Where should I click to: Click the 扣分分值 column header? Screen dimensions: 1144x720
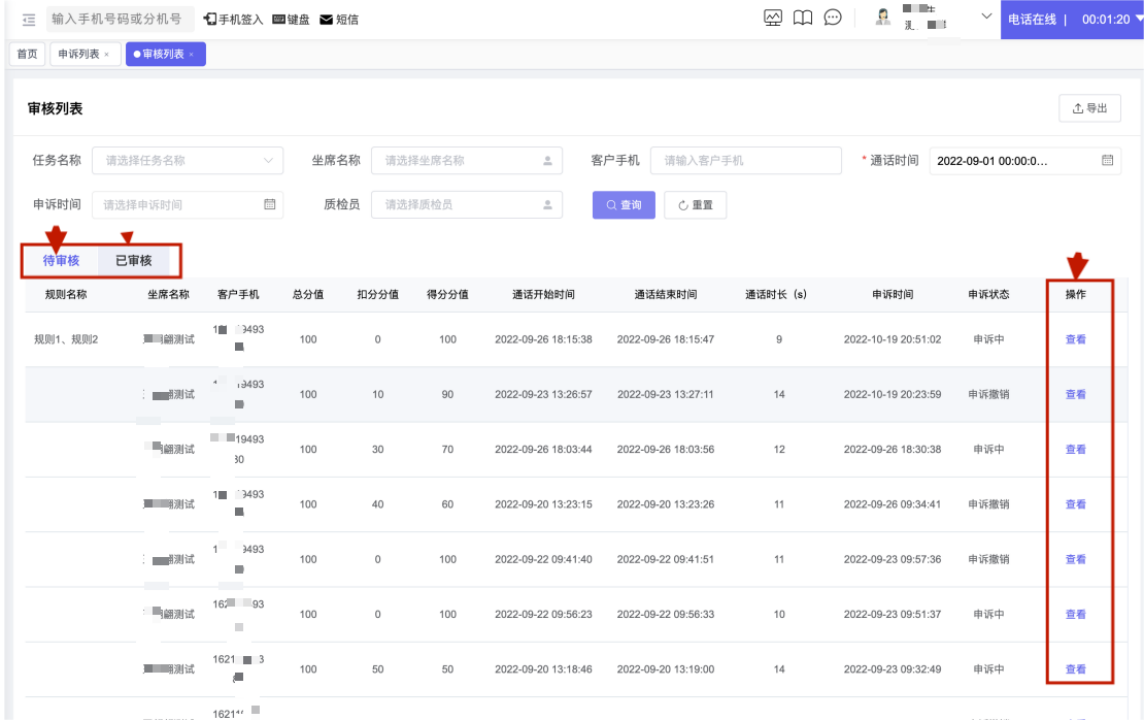(377, 295)
